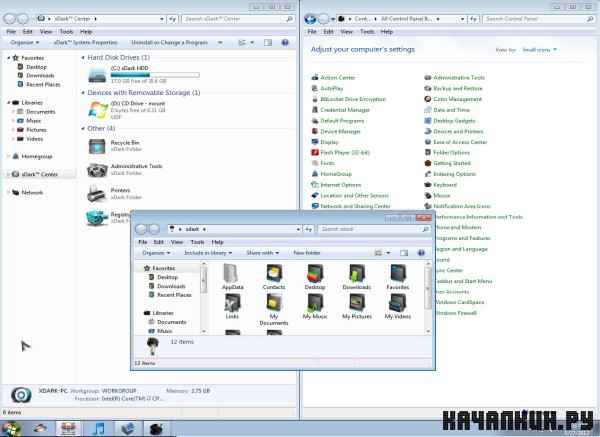The height and width of the screenshot is (437, 600).
Task: Click Uninstall or Change a Program
Action: click(170, 42)
